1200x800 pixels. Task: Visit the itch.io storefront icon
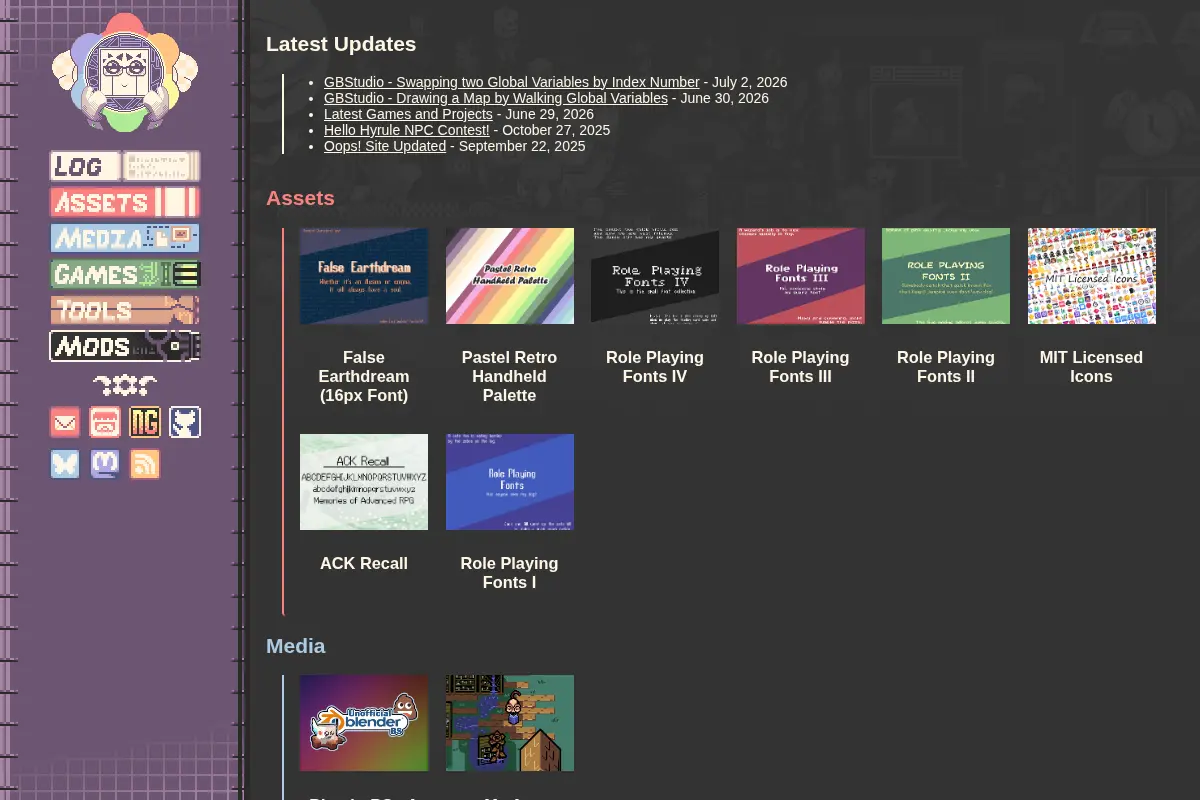click(105, 422)
